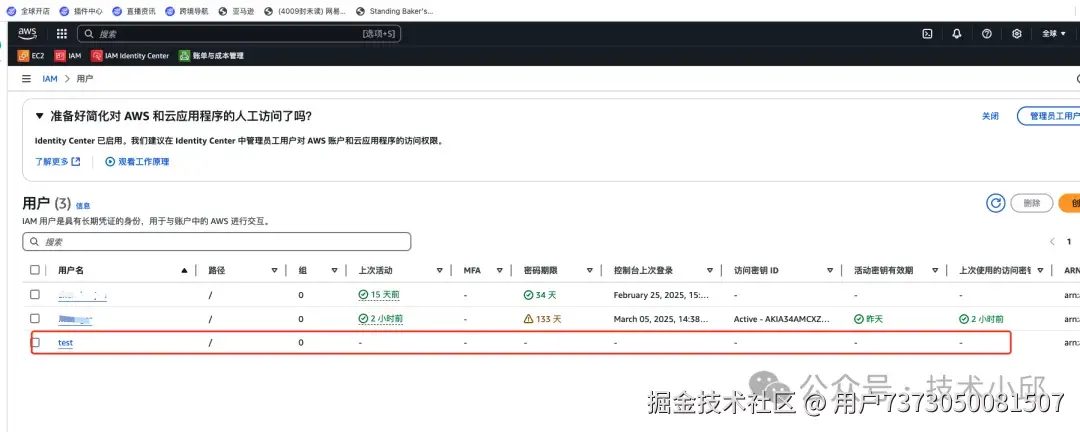Launch the CloudShell terminal icon

coord(927,34)
